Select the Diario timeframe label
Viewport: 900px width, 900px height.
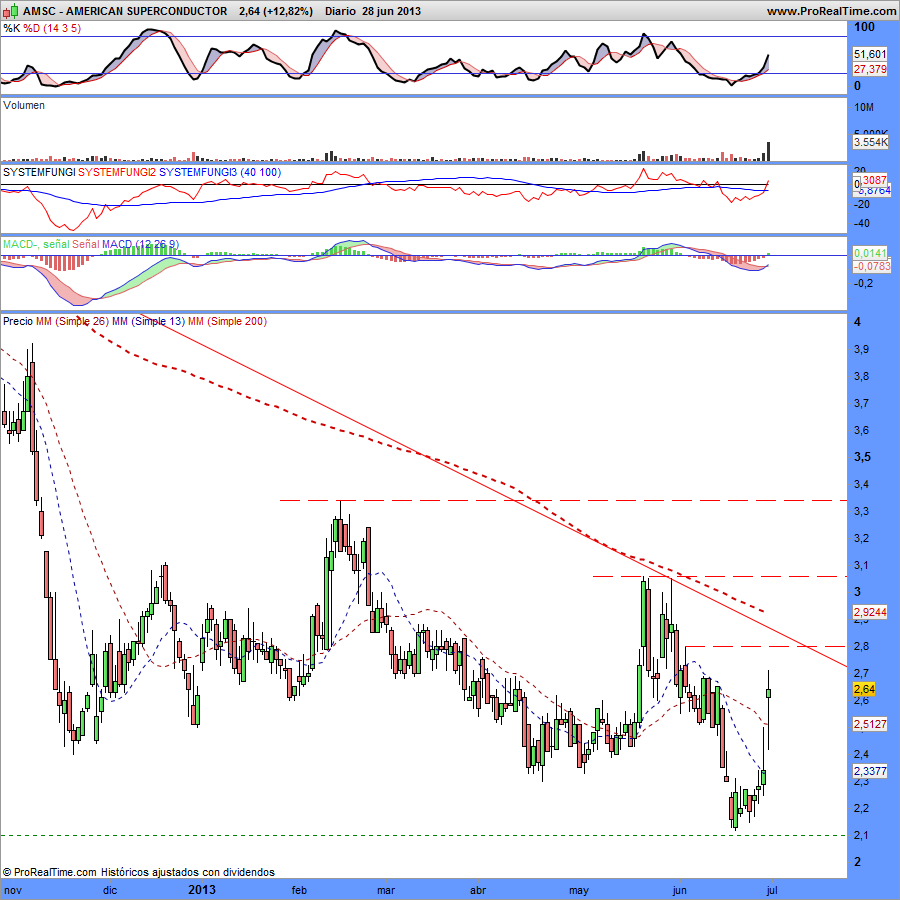click(340, 11)
